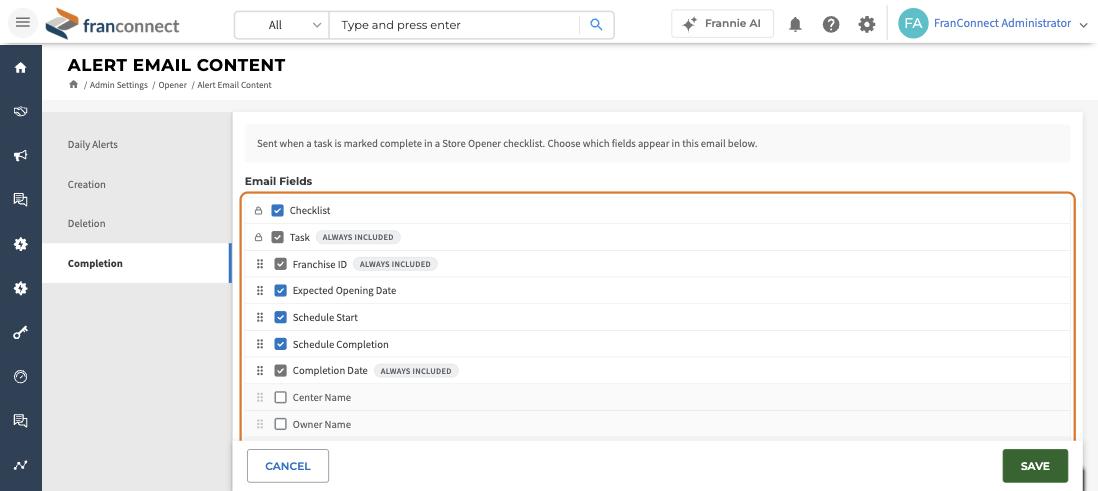
Task: Click the search magnifier icon
Action: click(x=596, y=25)
